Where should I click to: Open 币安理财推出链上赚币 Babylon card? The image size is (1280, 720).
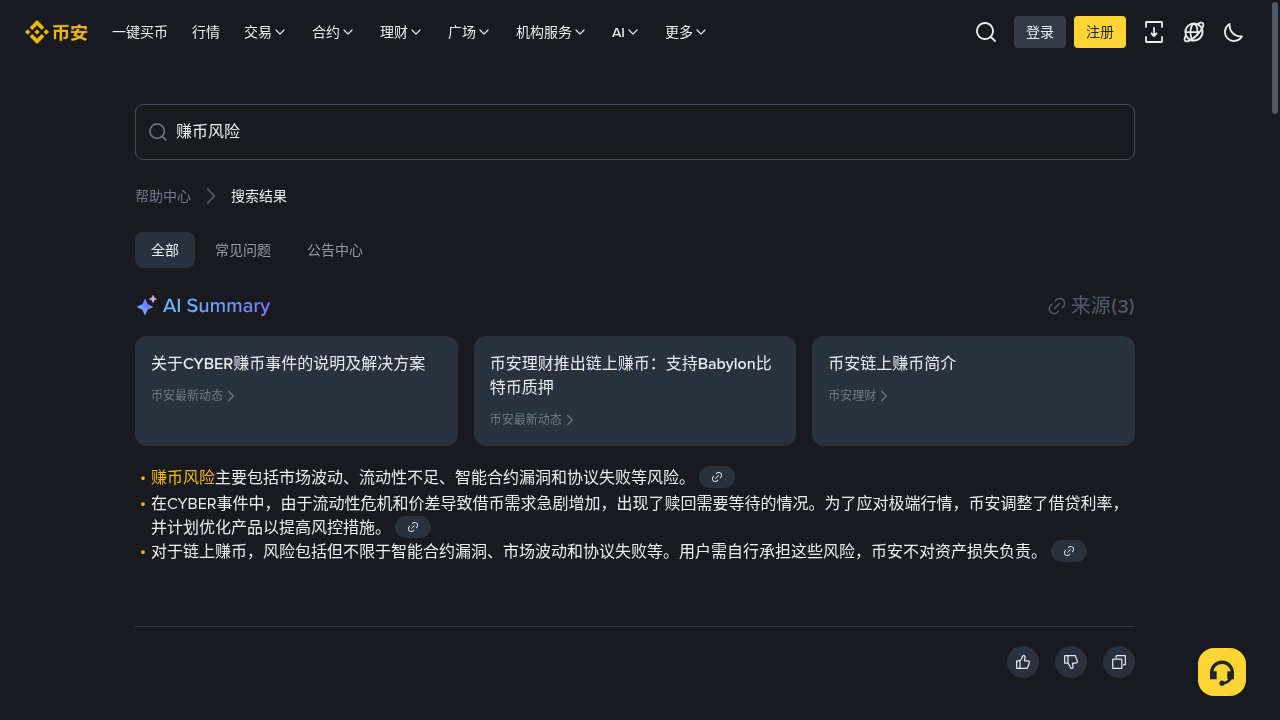[x=635, y=391]
